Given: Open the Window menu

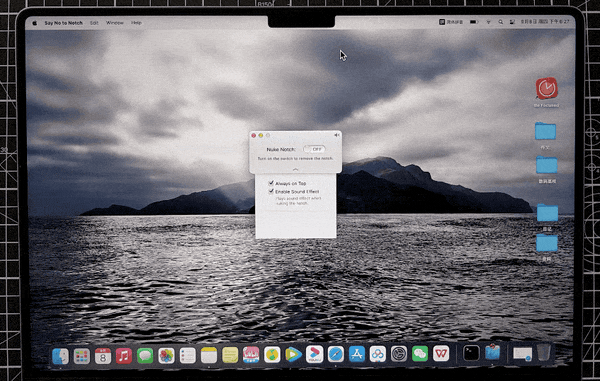Looking at the screenshot, I should pos(115,23).
